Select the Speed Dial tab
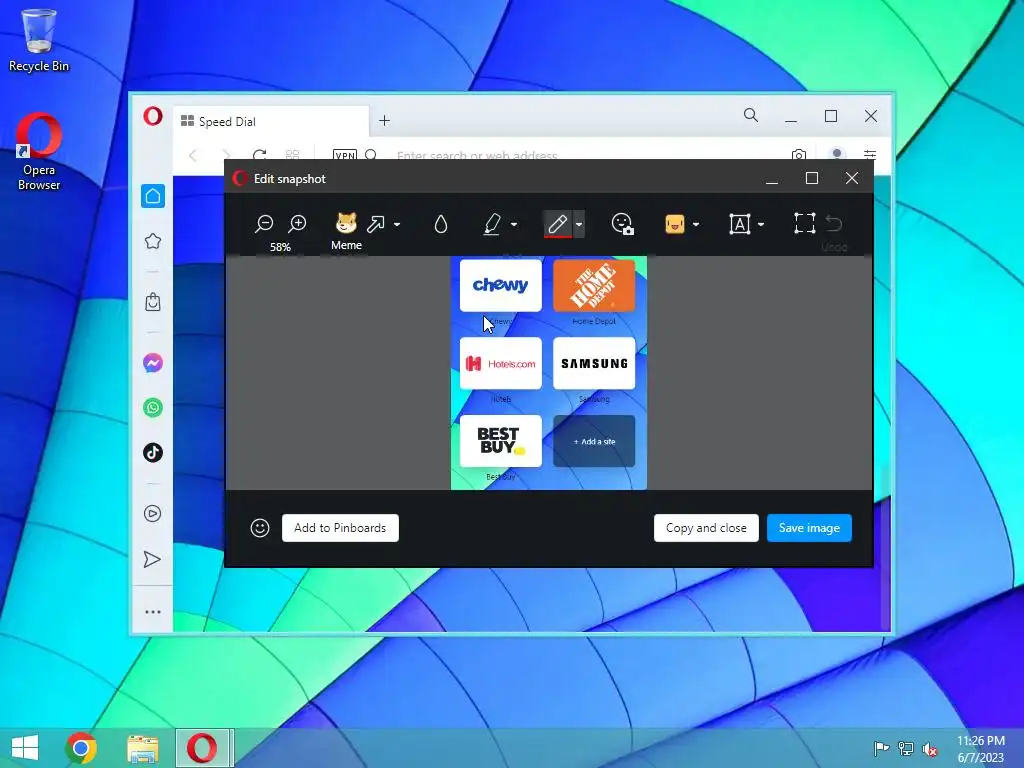Viewport: 1024px width, 768px height. tap(270, 121)
